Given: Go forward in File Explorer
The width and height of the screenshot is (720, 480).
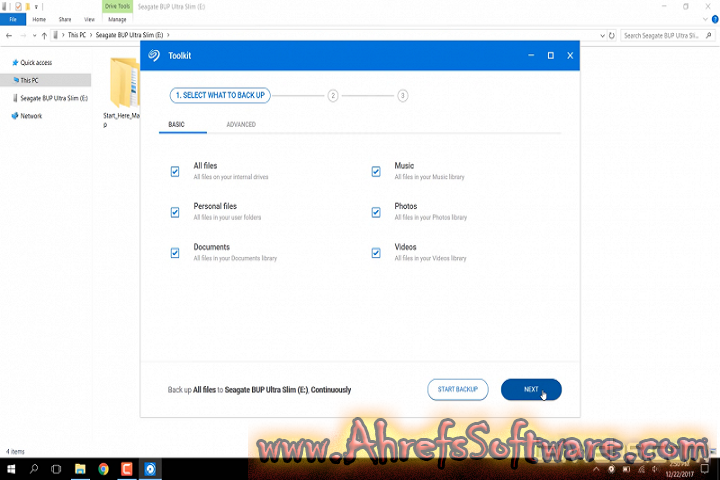Looking at the screenshot, I should [x=23, y=35].
